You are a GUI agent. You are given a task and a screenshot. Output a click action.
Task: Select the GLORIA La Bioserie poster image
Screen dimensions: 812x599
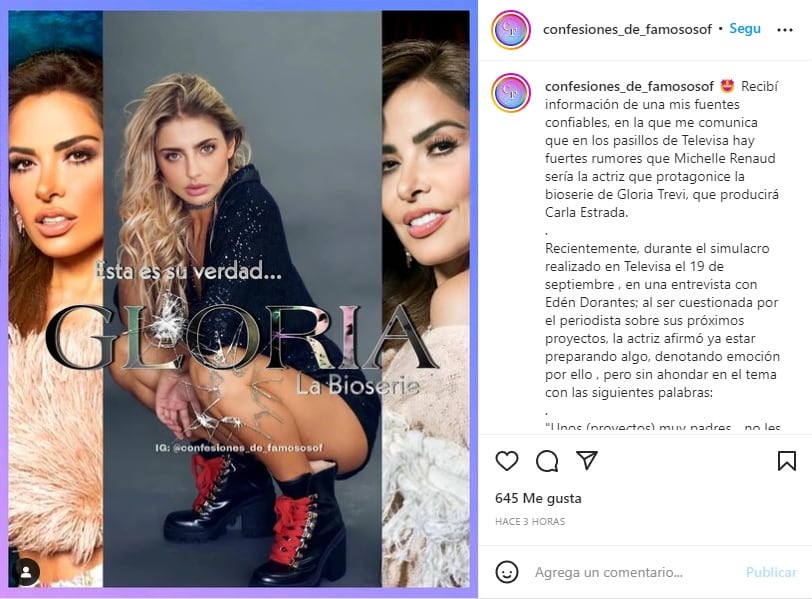[239, 299]
